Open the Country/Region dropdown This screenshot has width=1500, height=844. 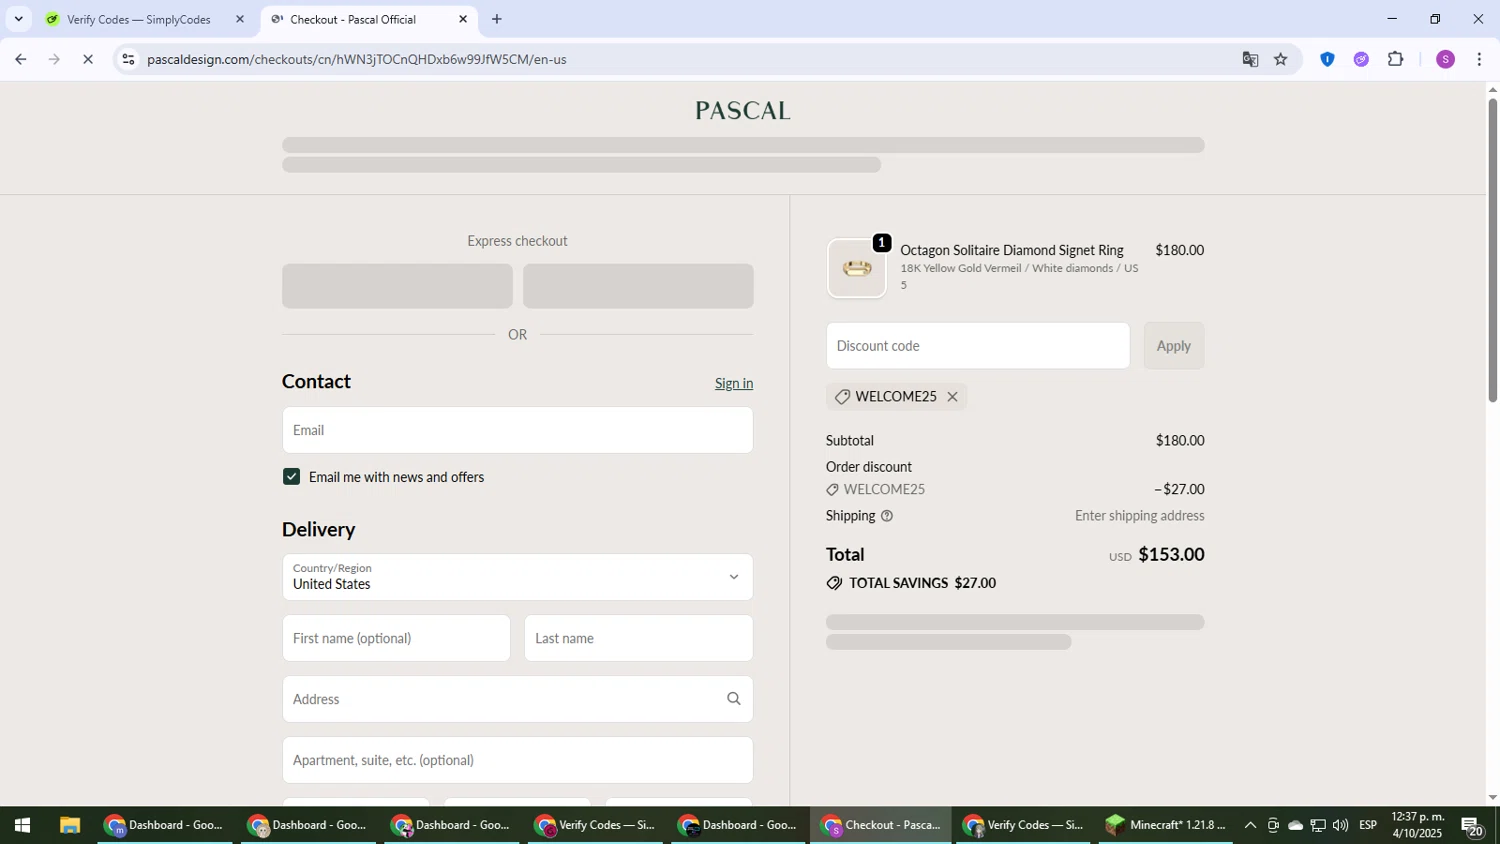[517, 577]
